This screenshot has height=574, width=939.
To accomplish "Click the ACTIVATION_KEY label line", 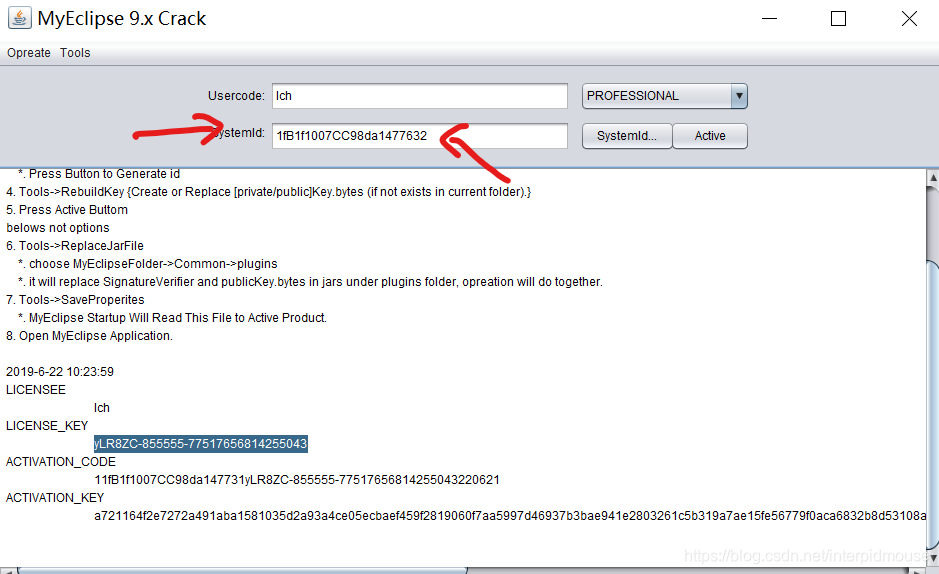I will 55,497.
